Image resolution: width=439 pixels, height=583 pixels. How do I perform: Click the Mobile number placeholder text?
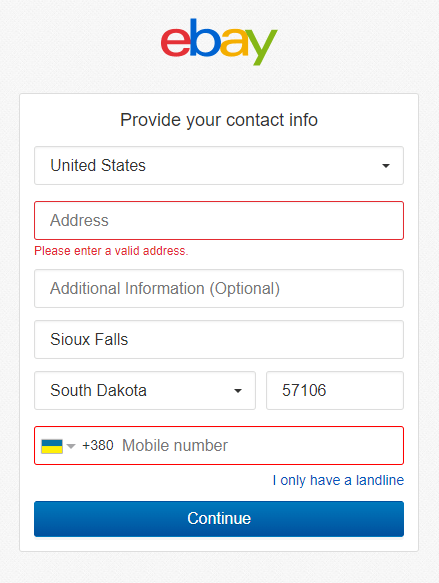(175, 445)
